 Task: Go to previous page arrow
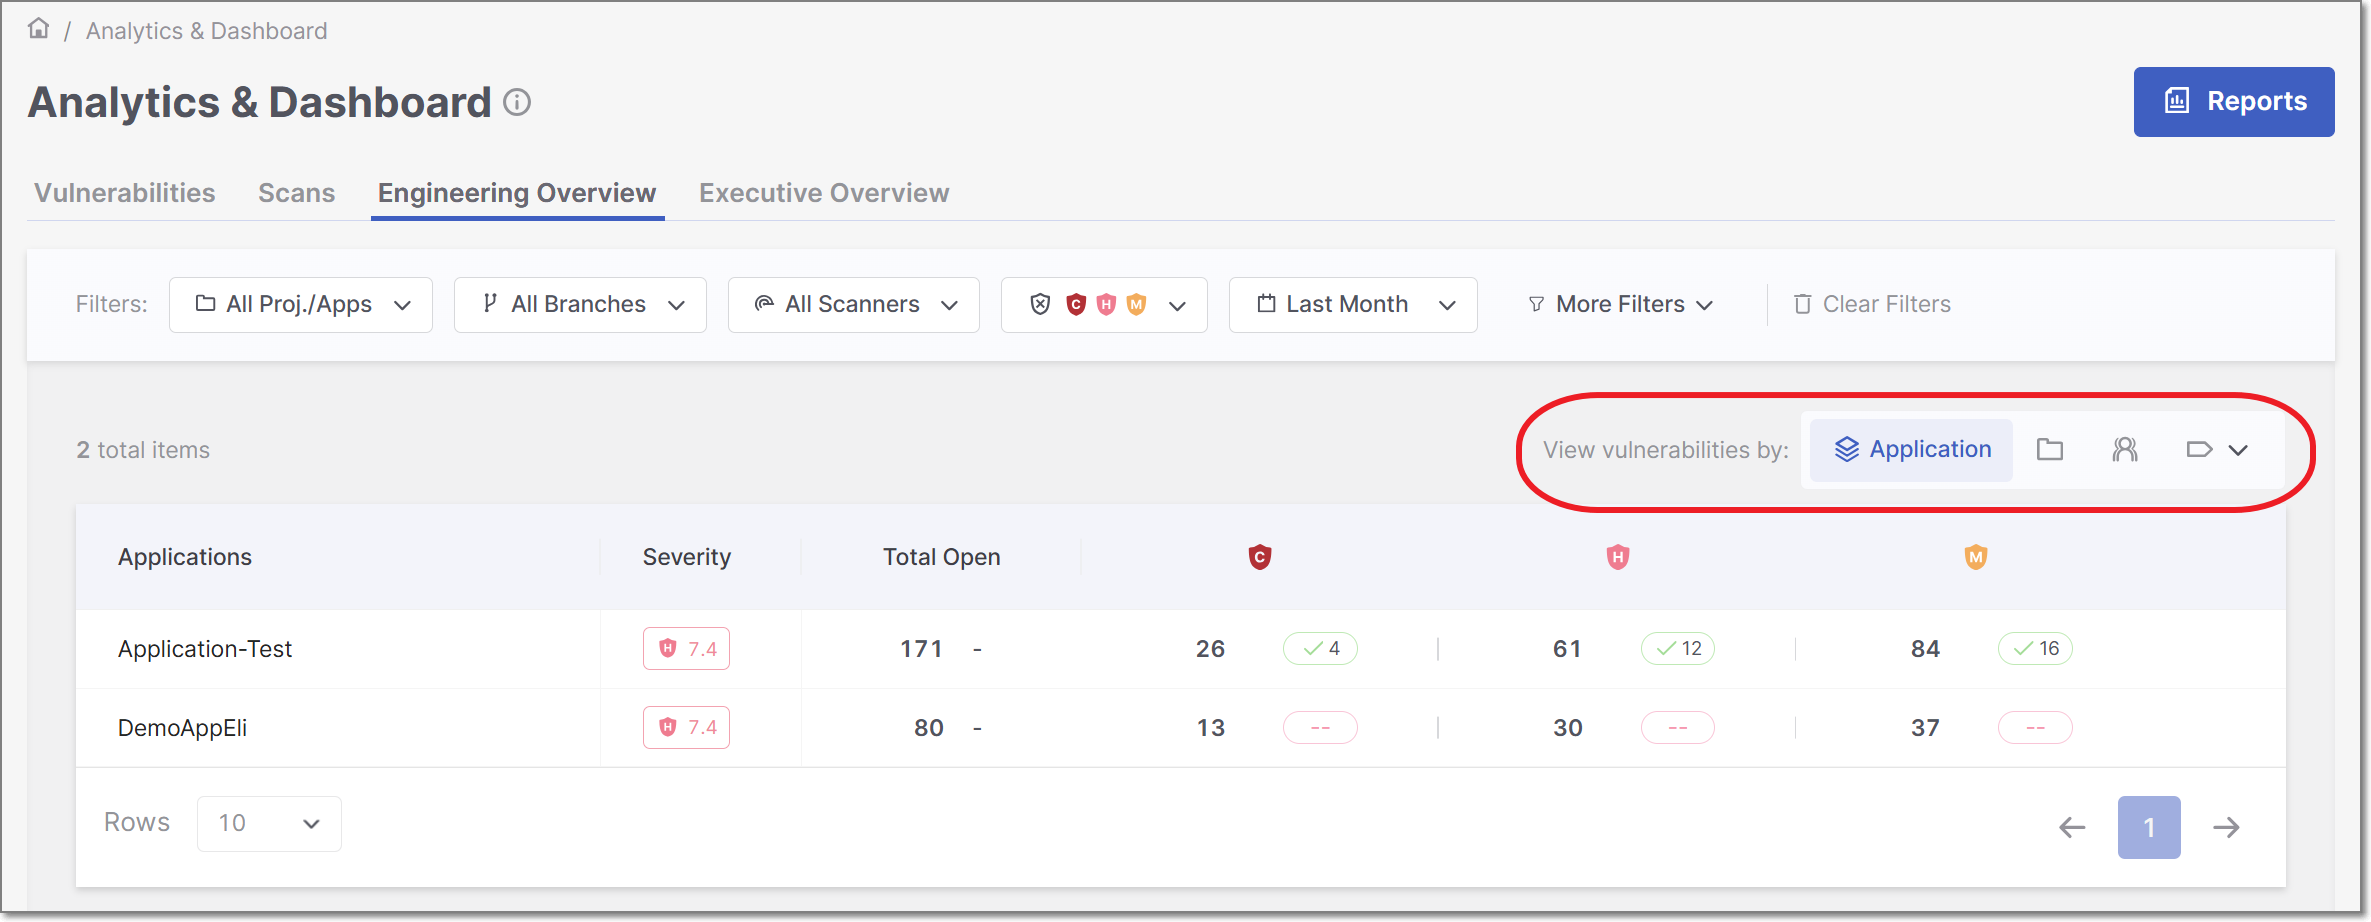pyautogui.click(x=2072, y=827)
